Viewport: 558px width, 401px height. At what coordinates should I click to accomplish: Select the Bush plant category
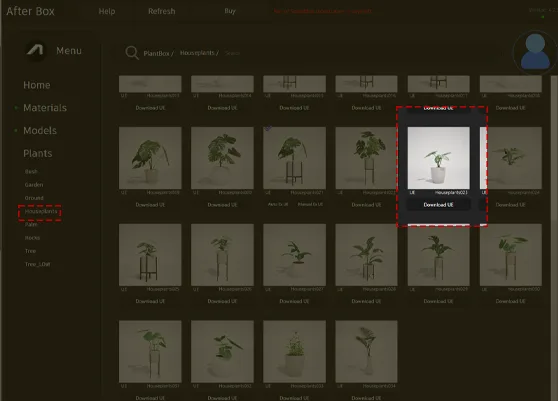point(31,172)
